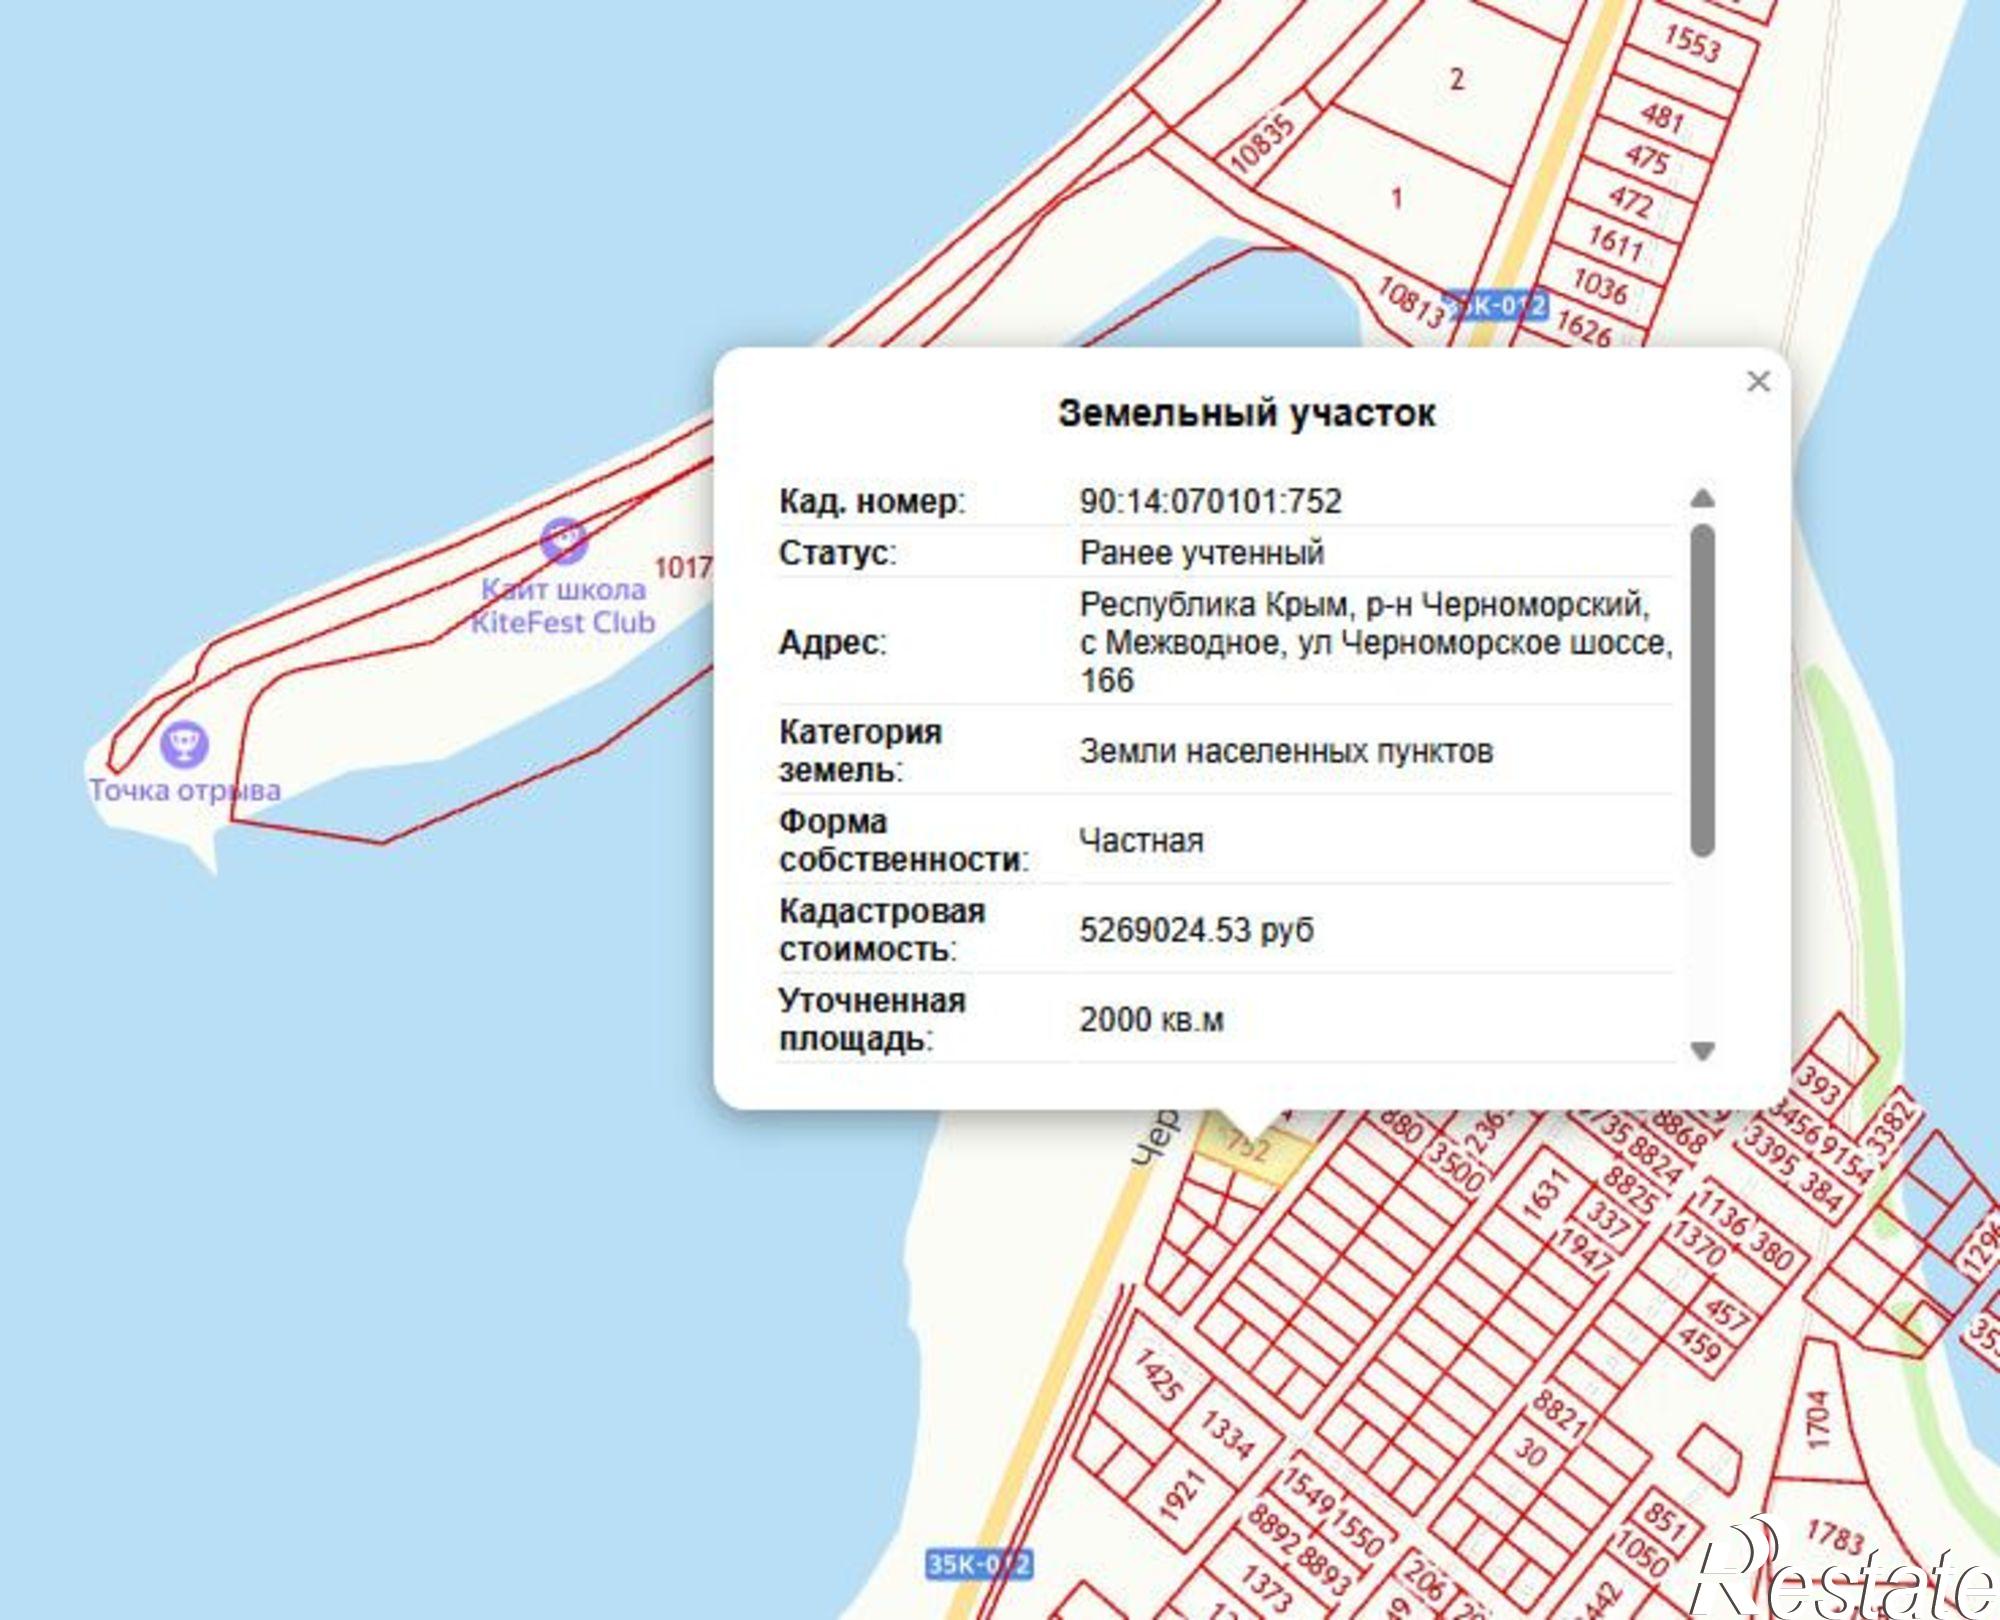This screenshot has height=1620, width=2000.
Task: Select parcel 8821 on the map
Action: click(x=1560, y=1411)
